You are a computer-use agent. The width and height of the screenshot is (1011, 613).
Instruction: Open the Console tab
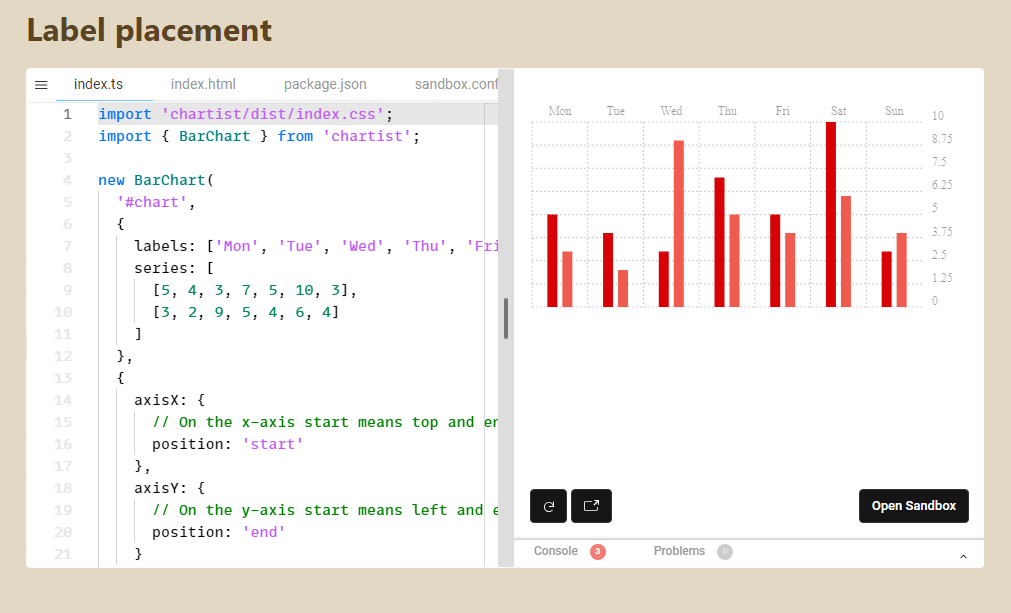(555, 552)
